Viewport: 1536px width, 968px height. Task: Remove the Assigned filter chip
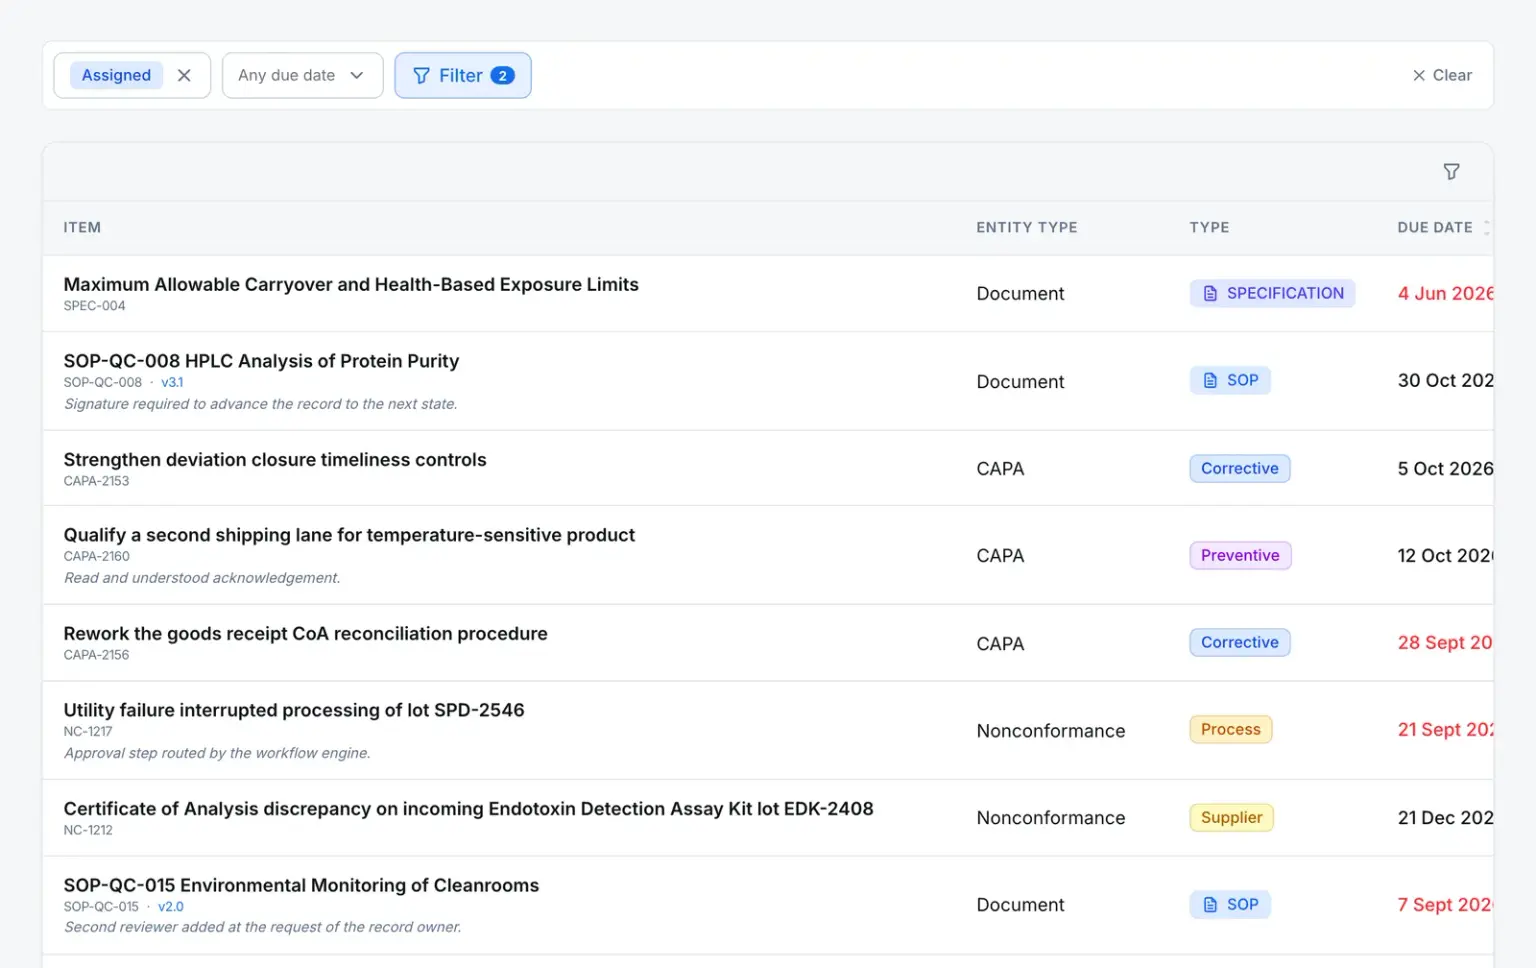coord(184,75)
